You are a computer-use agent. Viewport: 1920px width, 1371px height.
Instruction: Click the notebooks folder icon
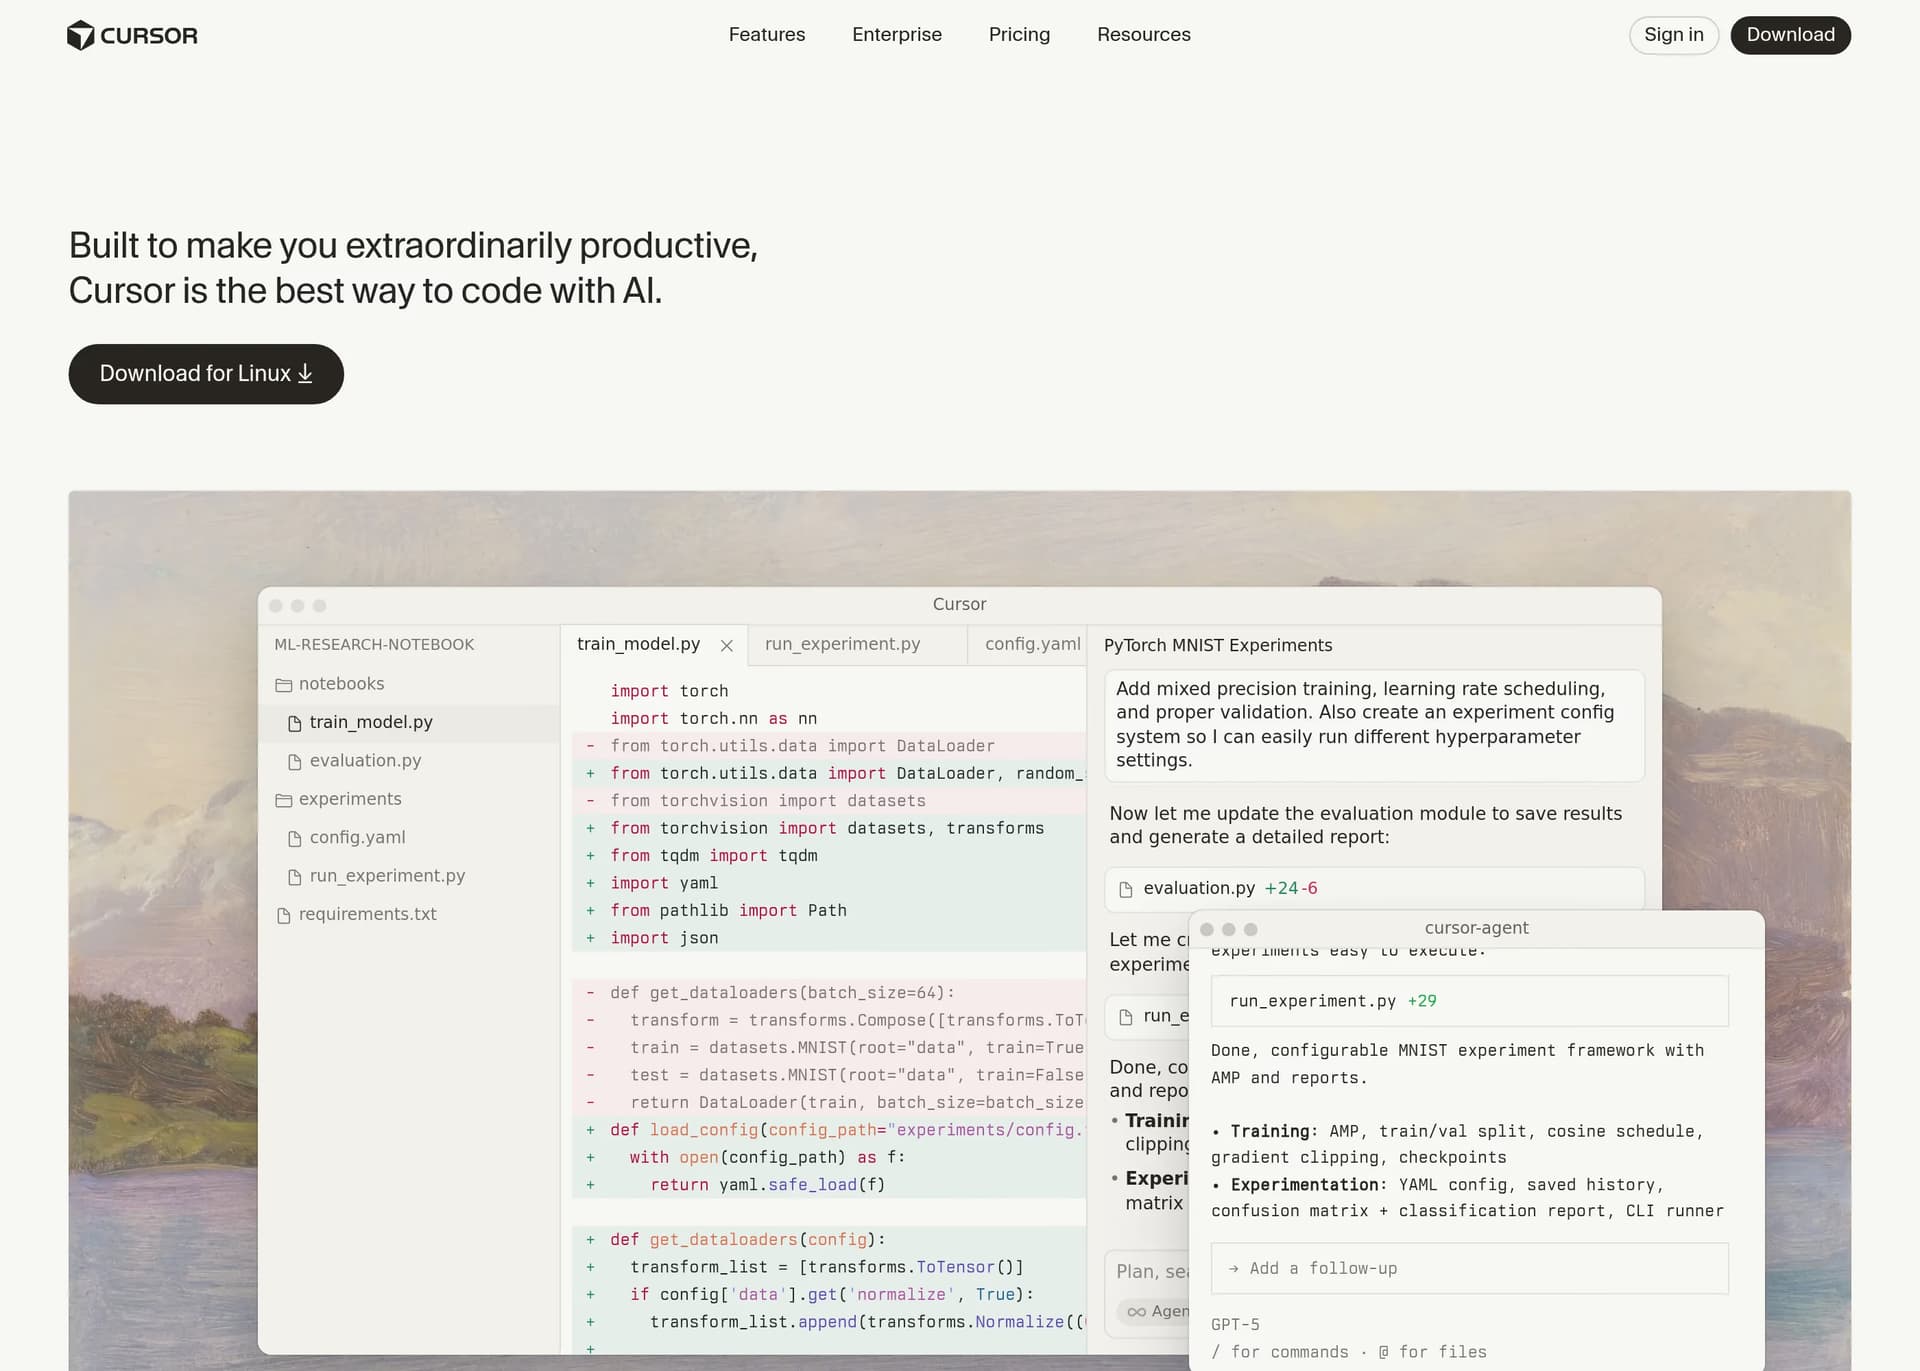(283, 685)
